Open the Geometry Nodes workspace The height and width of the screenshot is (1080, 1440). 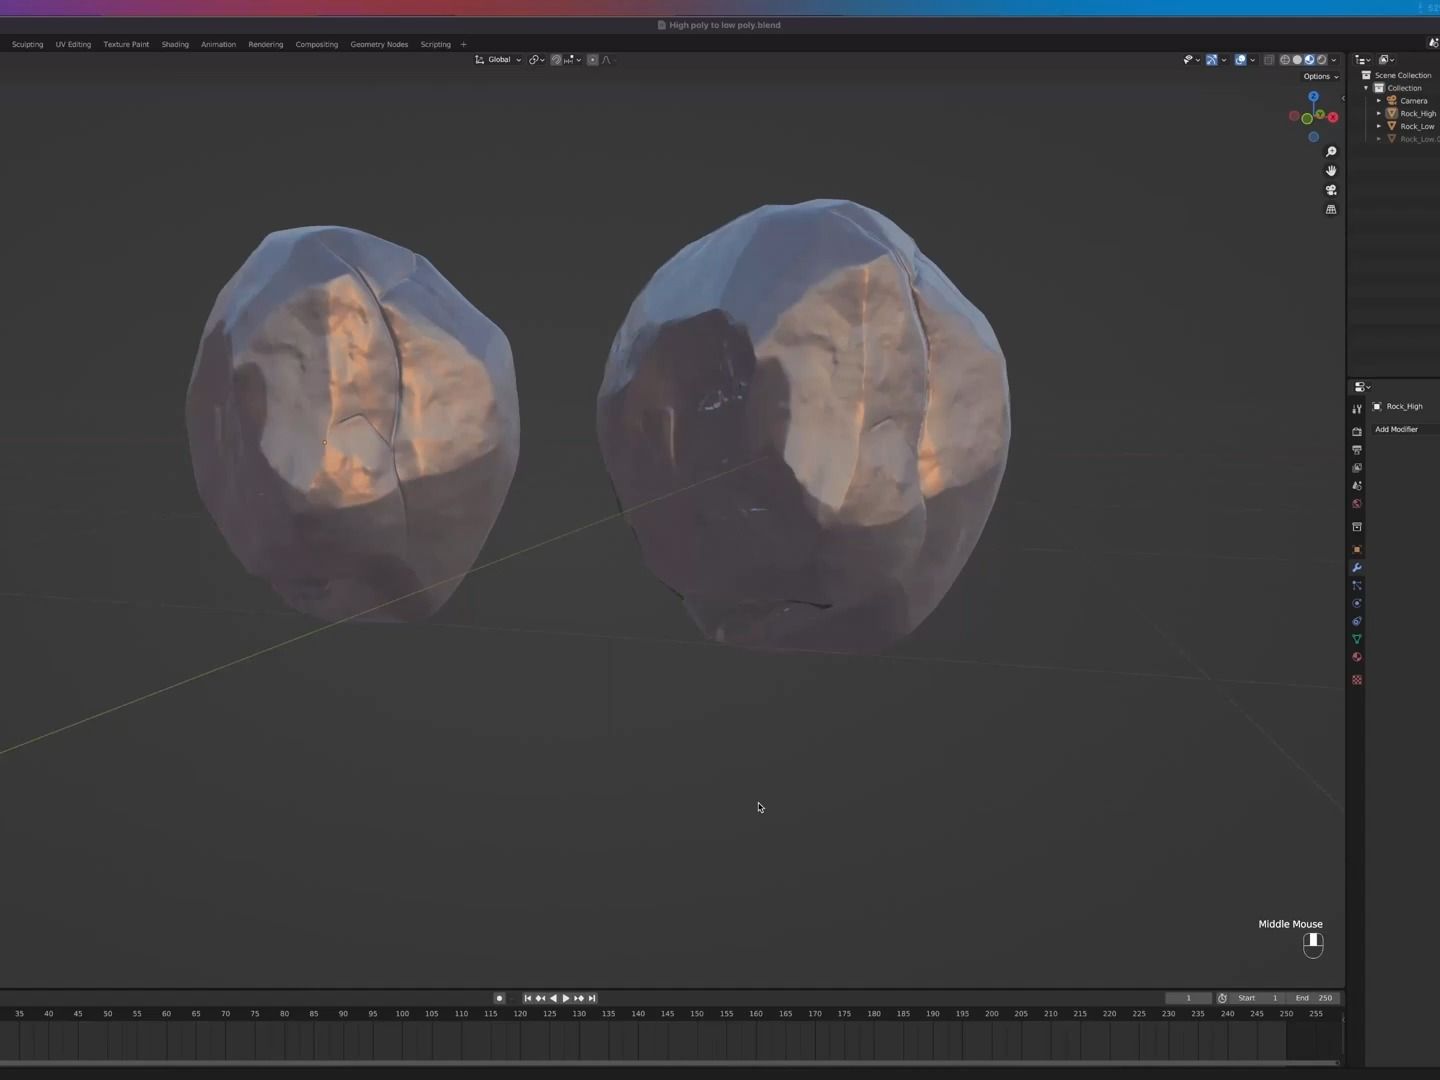pyautogui.click(x=379, y=44)
